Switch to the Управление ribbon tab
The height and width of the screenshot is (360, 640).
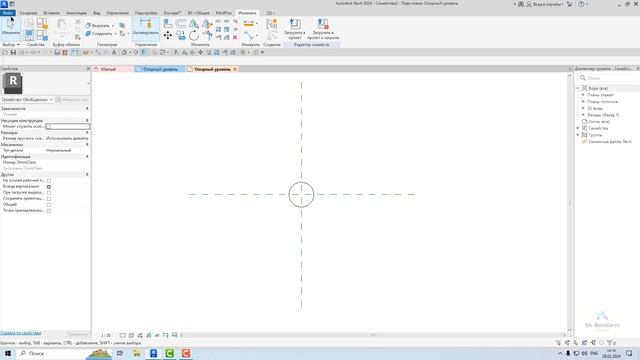[118, 13]
